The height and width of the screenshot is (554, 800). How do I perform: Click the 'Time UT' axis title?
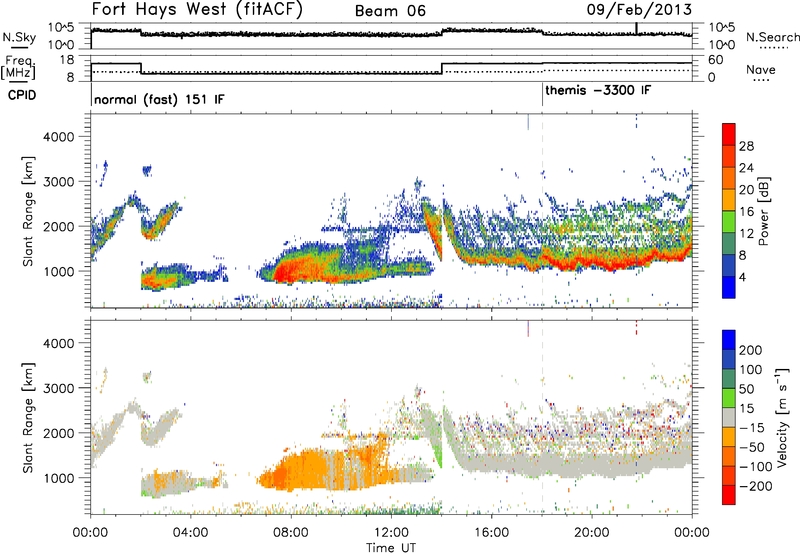point(391,548)
